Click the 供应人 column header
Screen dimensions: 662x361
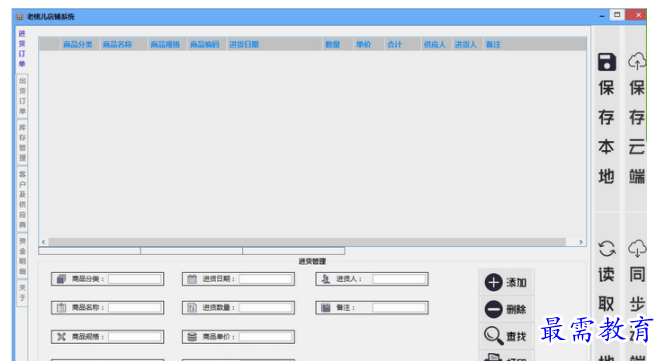click(437, 44)
